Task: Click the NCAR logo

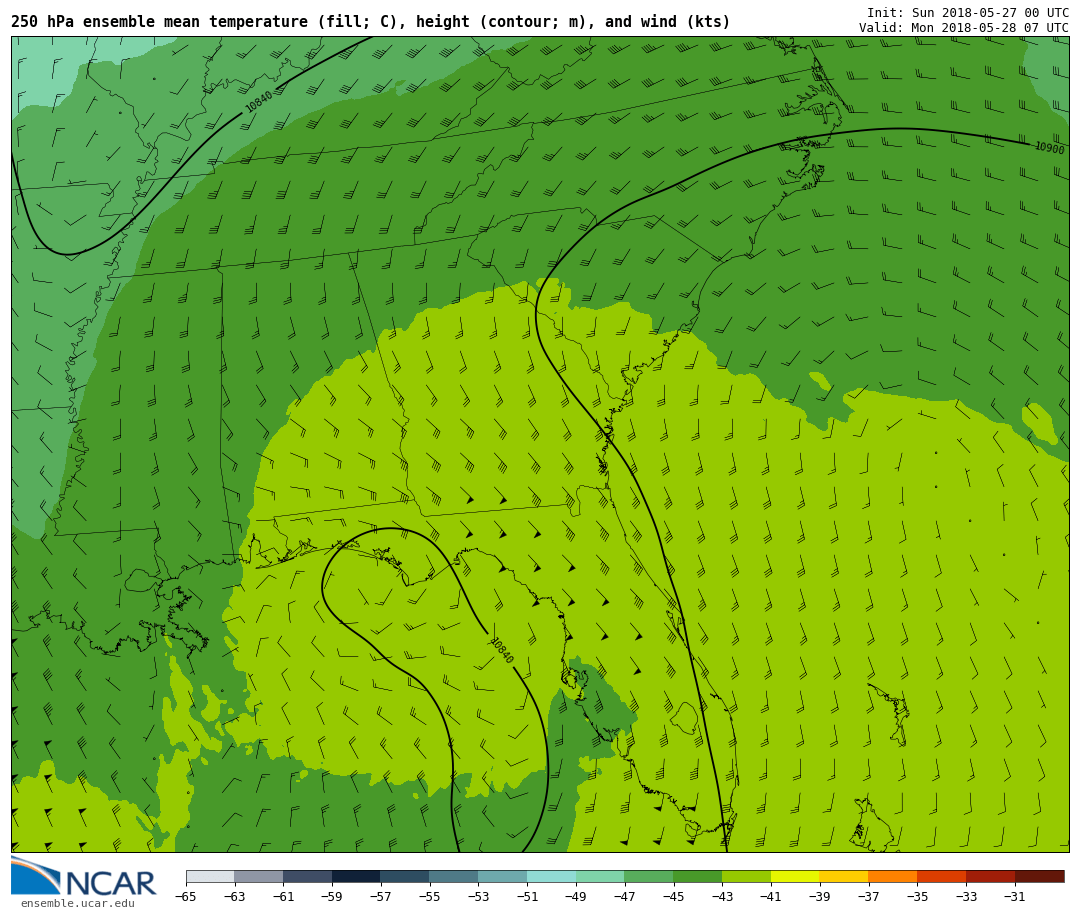Action: pyautogui.click(x=83, y=876)
